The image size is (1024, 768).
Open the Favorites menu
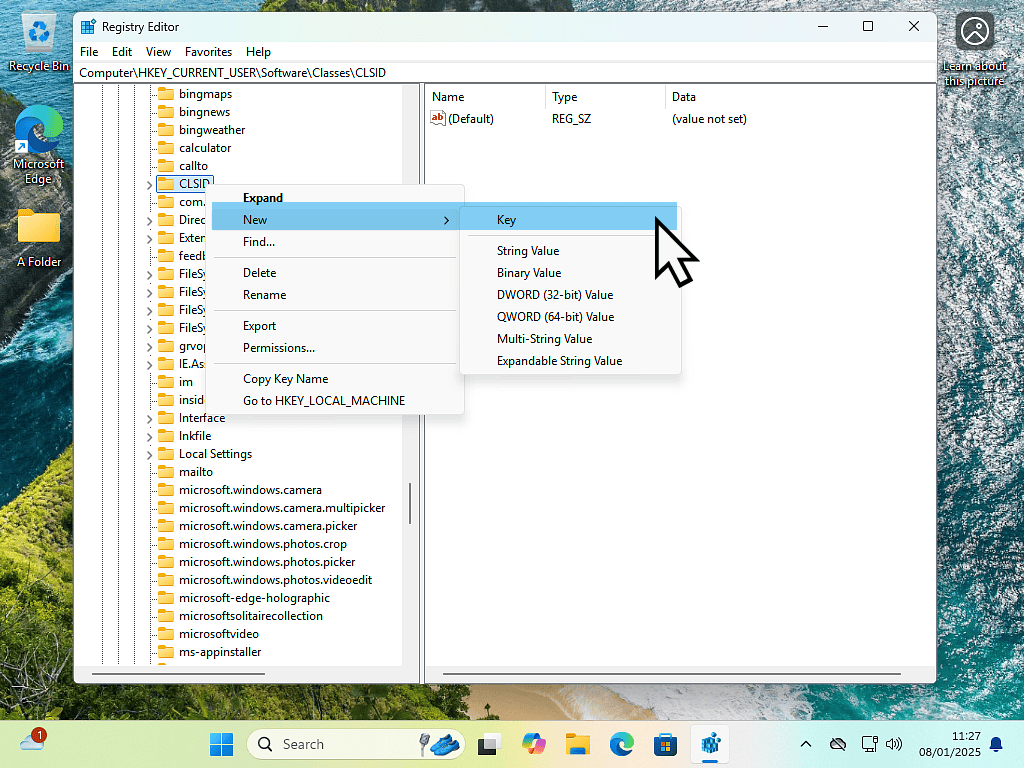pyautogui.click(x=208, y=52)
